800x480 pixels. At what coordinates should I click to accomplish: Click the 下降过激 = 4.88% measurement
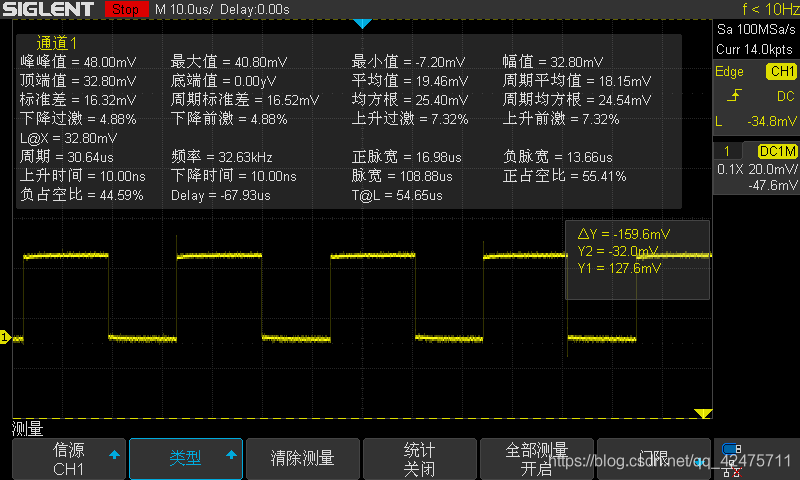(x=78, y=119)
